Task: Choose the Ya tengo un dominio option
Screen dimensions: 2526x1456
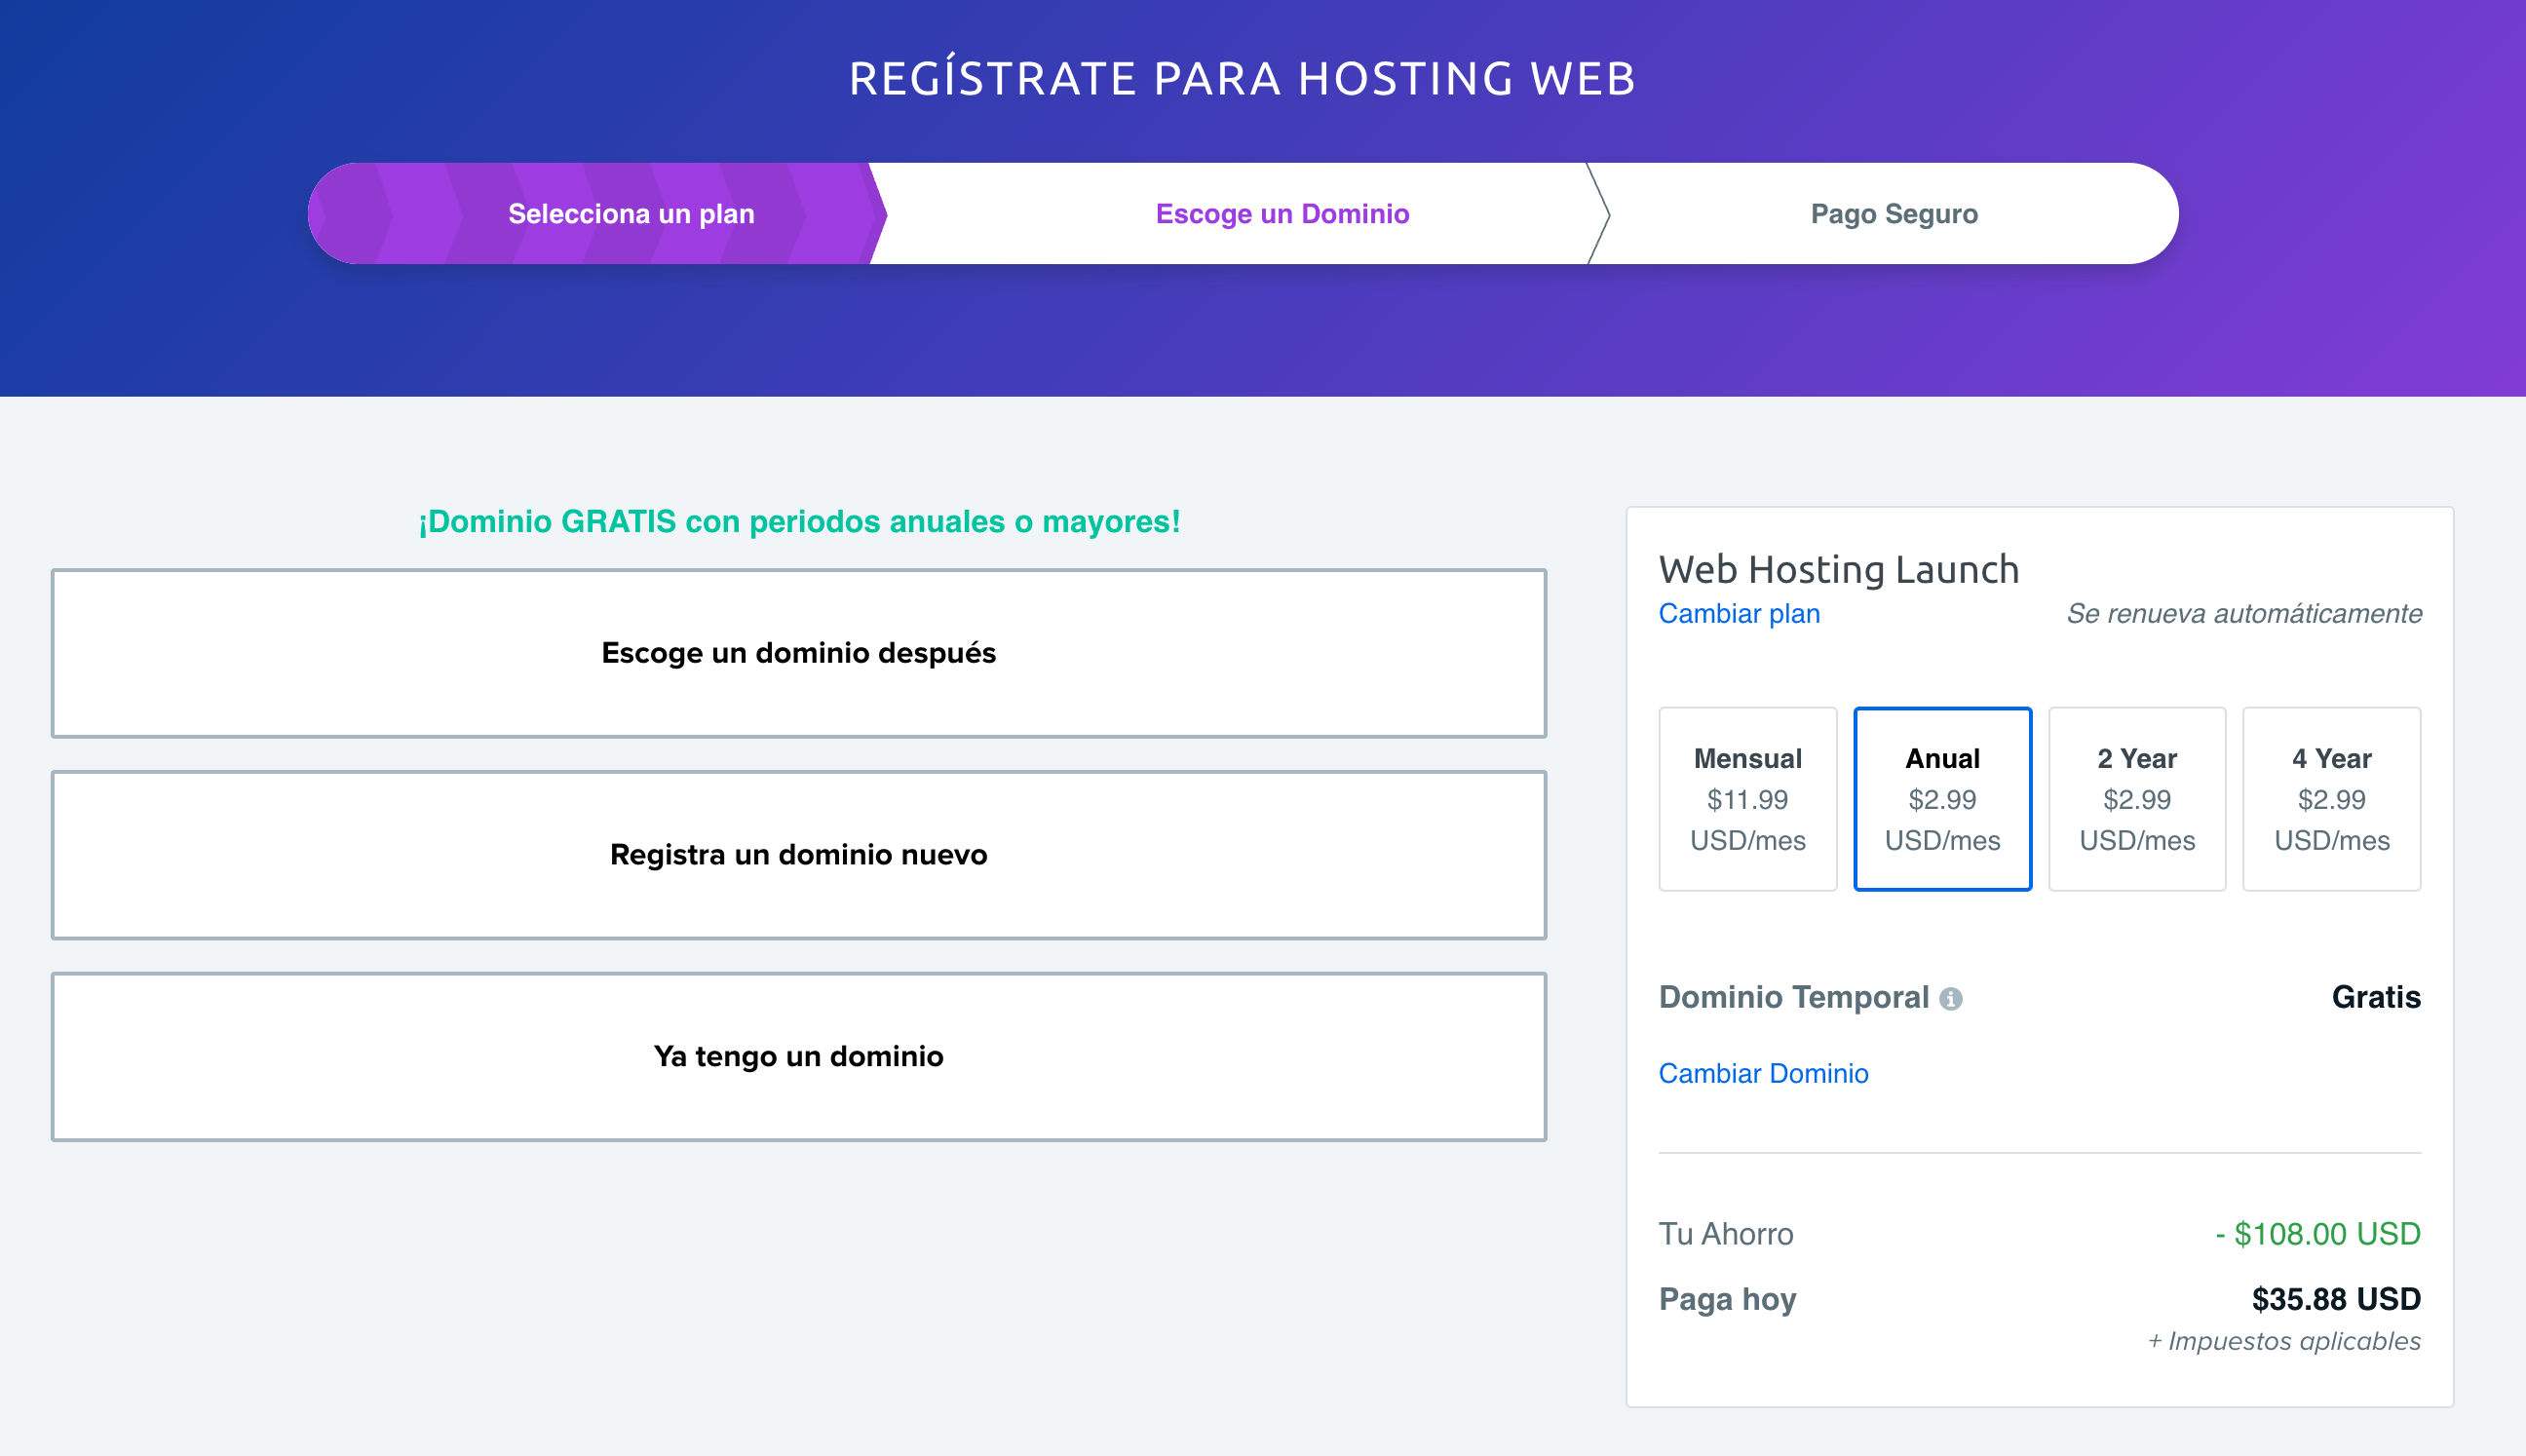Action: pyautogui.click(x=798, y=1055)
